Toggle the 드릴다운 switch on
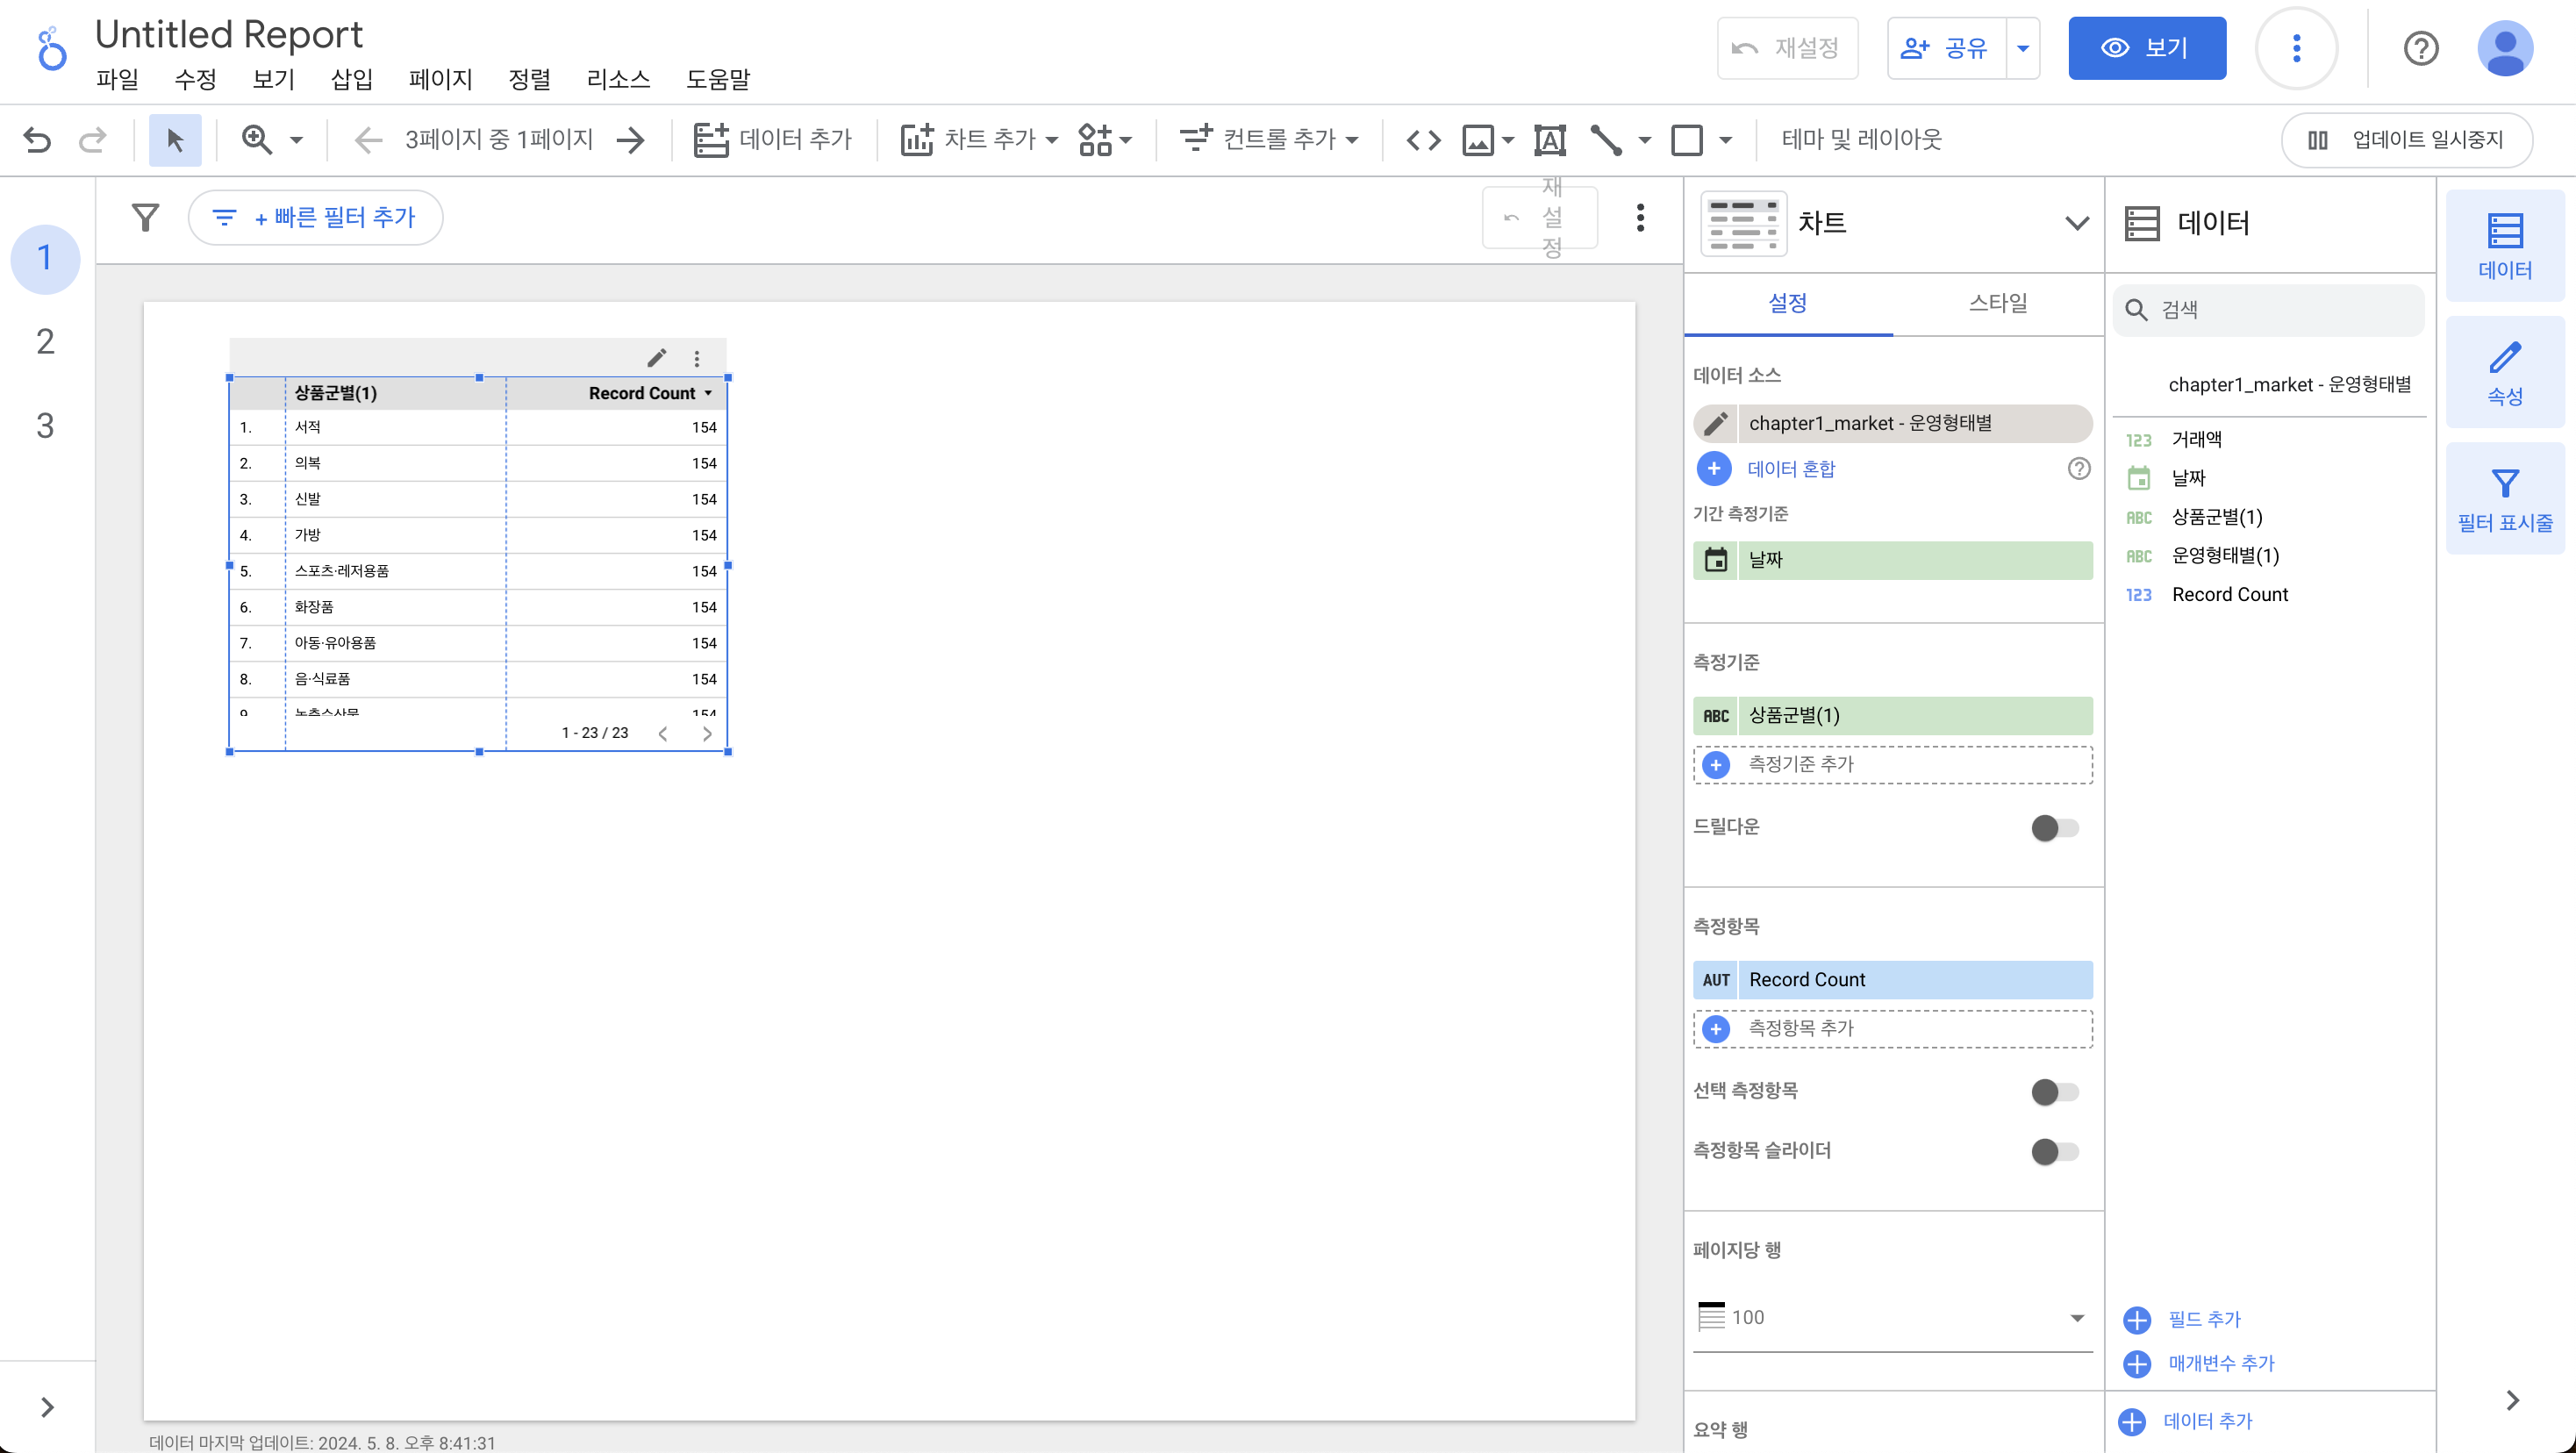The width and height of the screenshot is (2576, 1453). coord(2054,828)
